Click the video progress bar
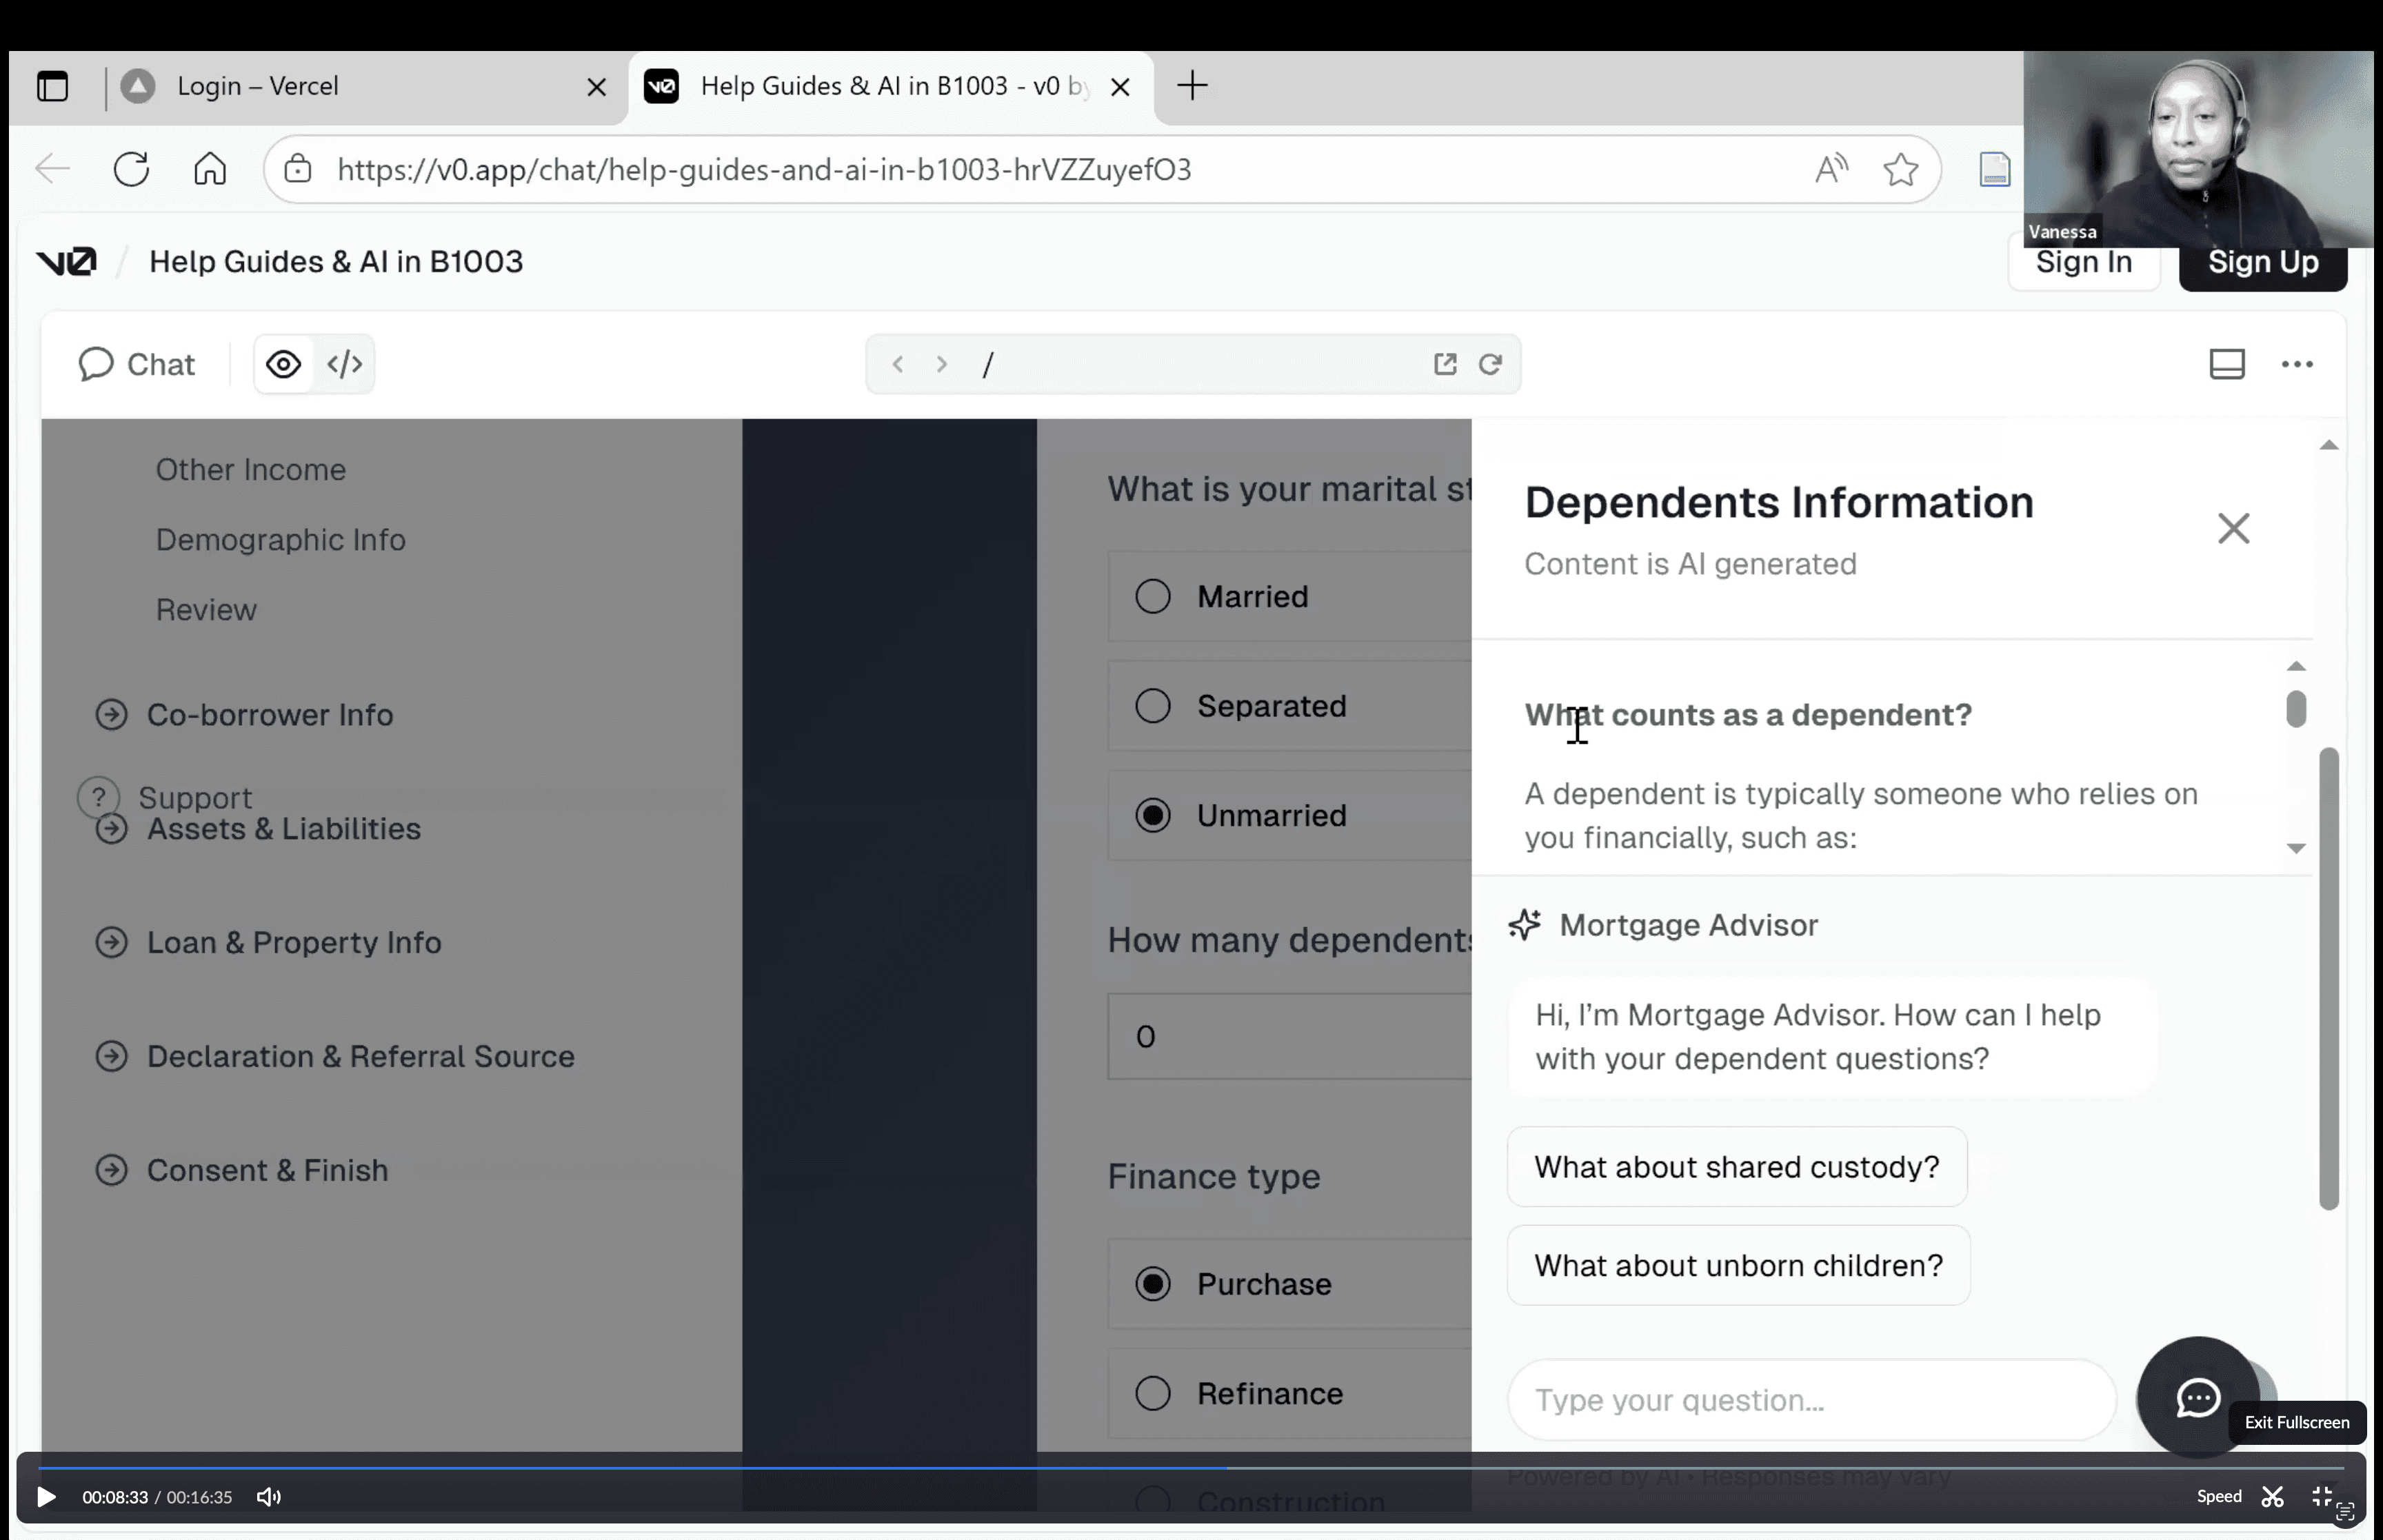The height and width of the screenshot is (1540, 2383). click(x=1190, y=1467)
